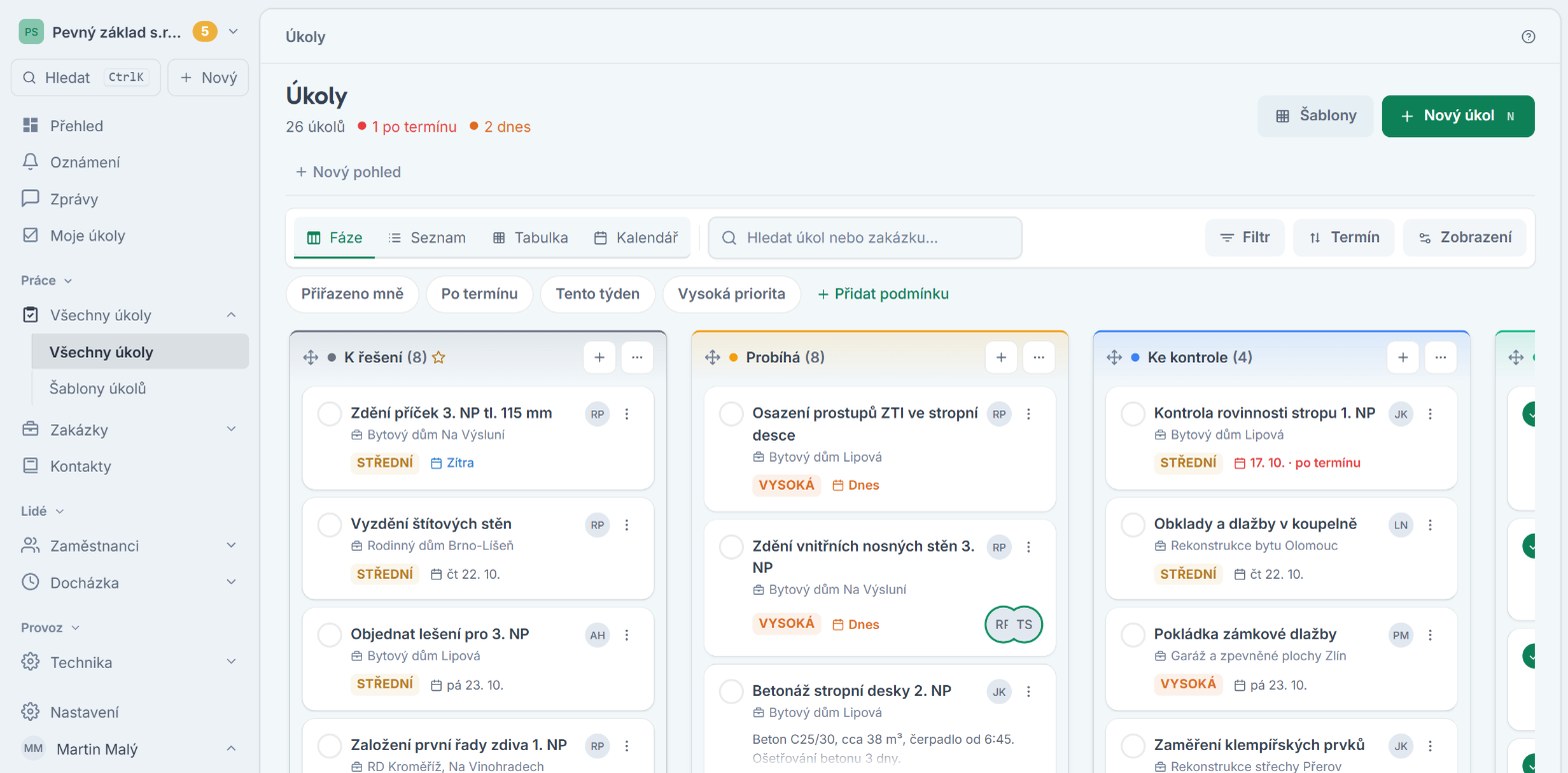The image size is (1568, 773).
Task: Expand the Zakázky sidebar section
Action: tap(231, 430)
